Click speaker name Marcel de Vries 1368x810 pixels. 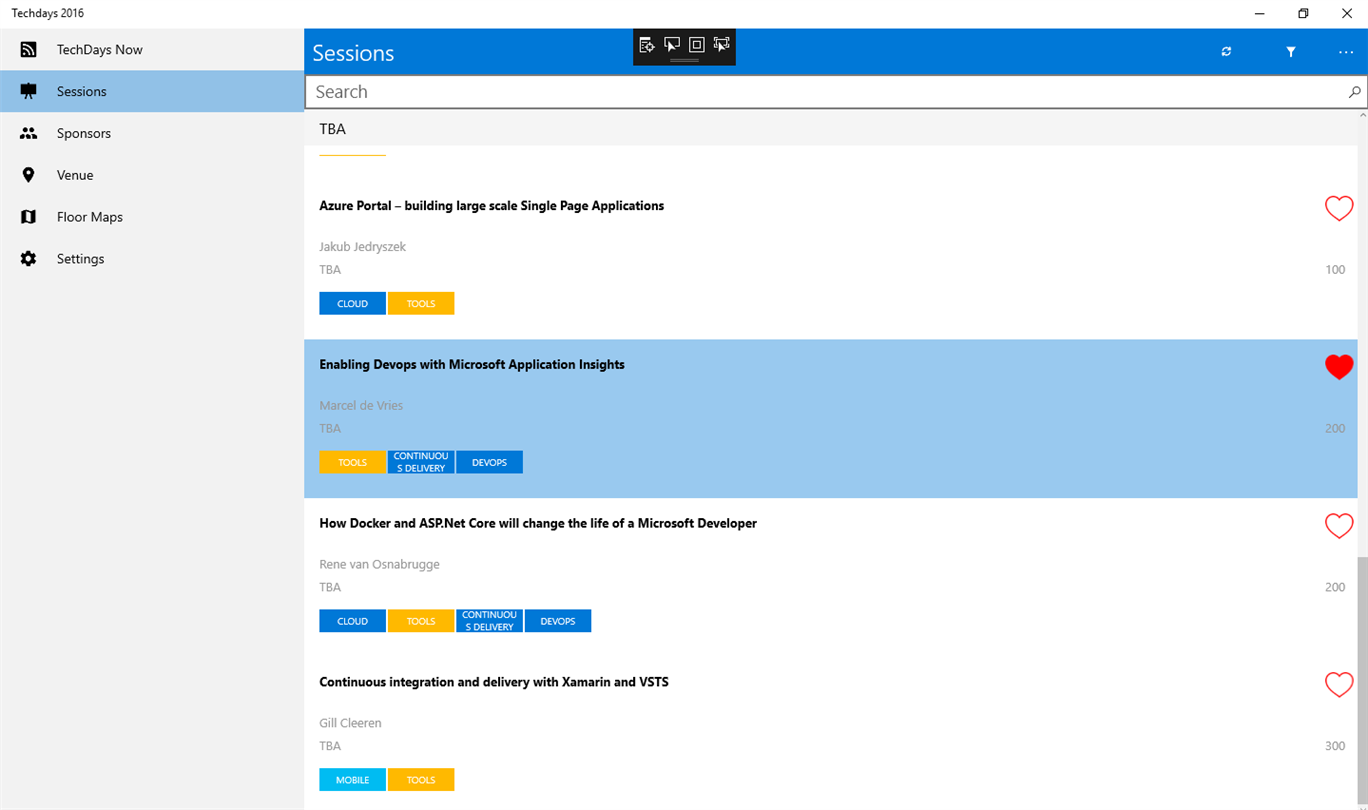(361, 406)
